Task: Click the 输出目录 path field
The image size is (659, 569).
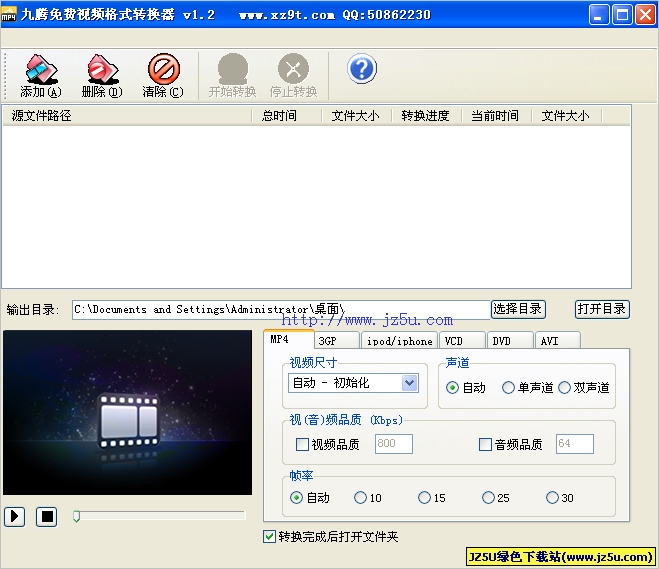Action: [281, 310]
